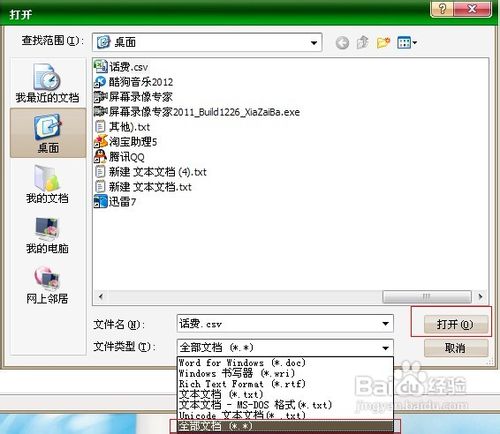Choose 文本文档 - MS-DOS 格式 (*.txt)
The height and width of the screenshot is (434, 500).
tap(285, 405)
